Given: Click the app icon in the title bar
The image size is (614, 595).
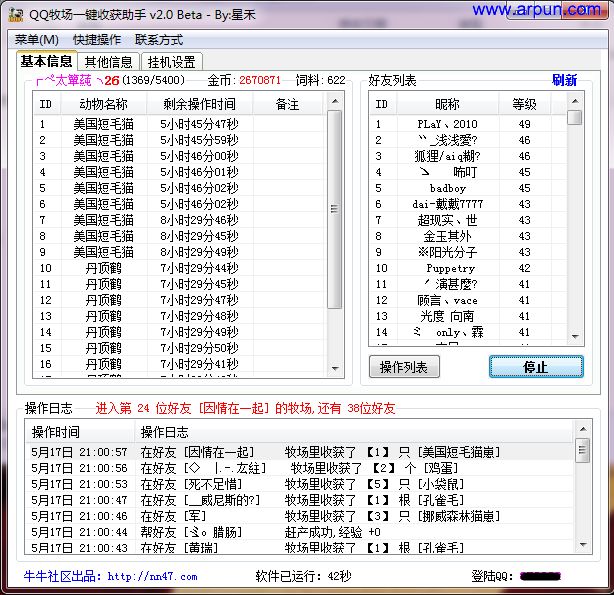Looking at the screenshot, I should point(16,15).
